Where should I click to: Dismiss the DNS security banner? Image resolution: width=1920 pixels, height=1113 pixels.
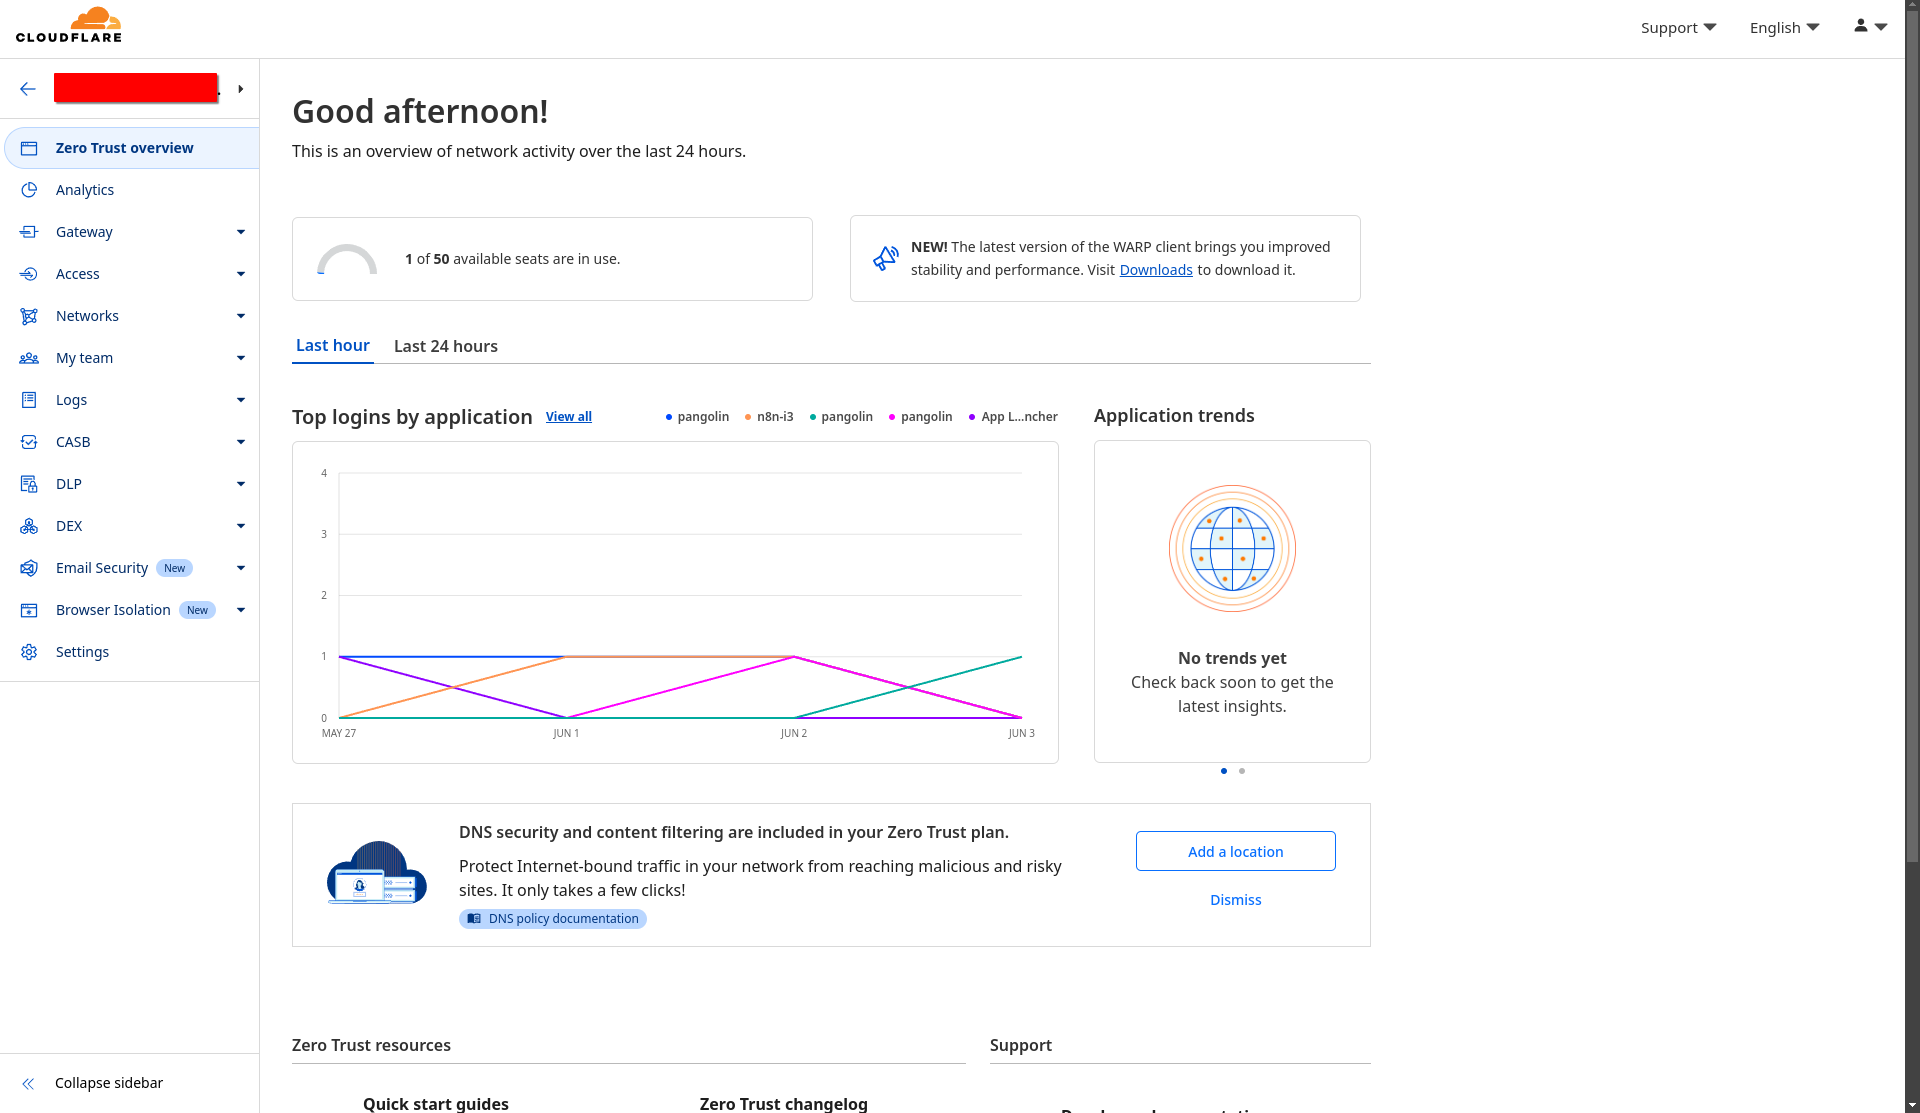coord(1235,899)
